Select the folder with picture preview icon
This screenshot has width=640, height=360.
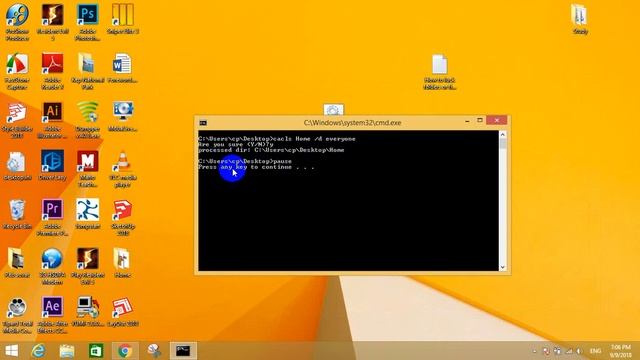point(87,64)
